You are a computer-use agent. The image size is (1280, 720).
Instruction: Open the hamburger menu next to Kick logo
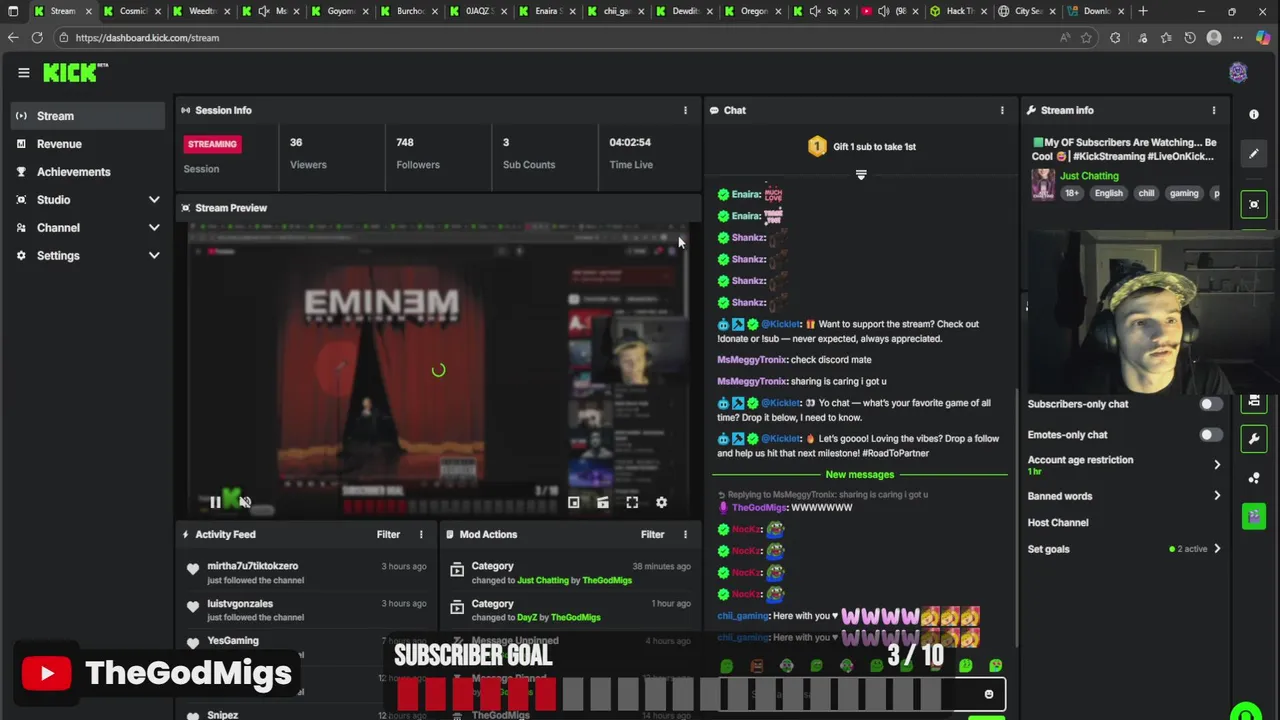[23, 72]
